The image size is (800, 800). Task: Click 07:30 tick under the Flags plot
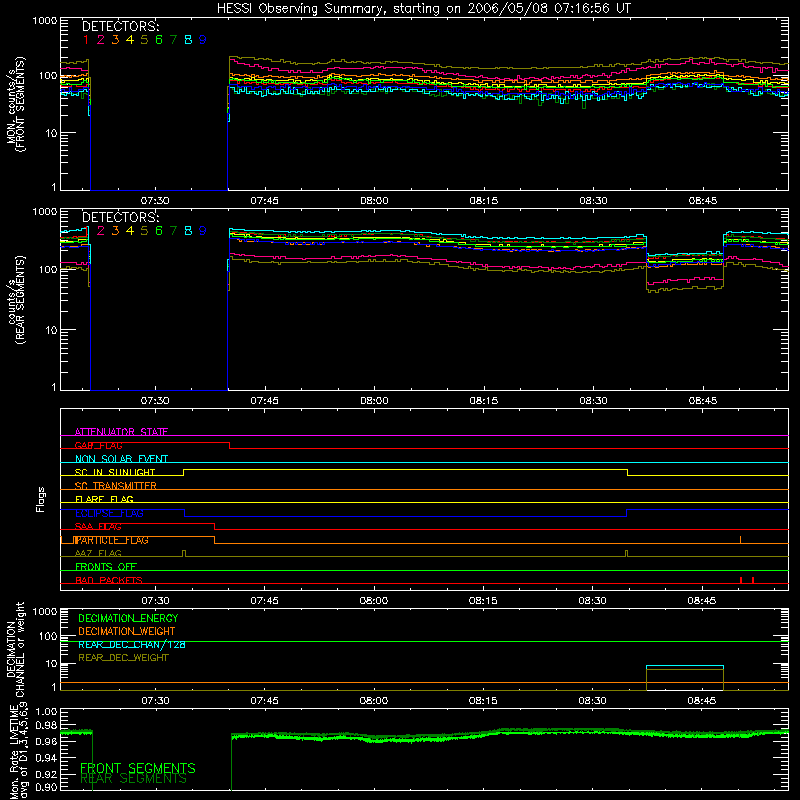[x=155, y=601]
